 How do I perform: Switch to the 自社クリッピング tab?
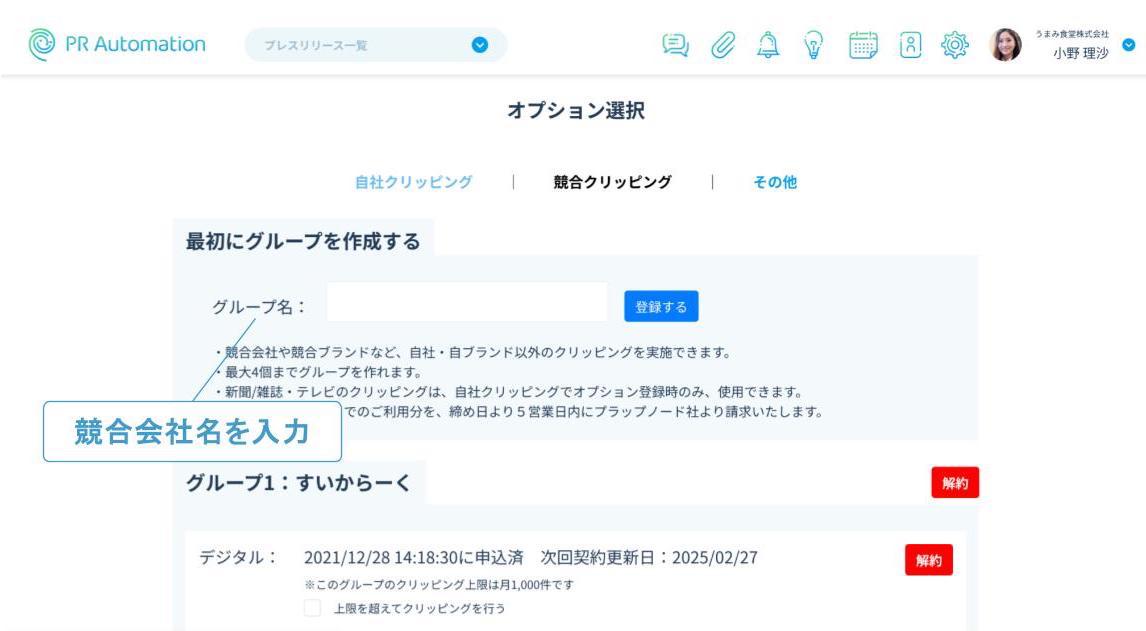[x=413, y=182]
